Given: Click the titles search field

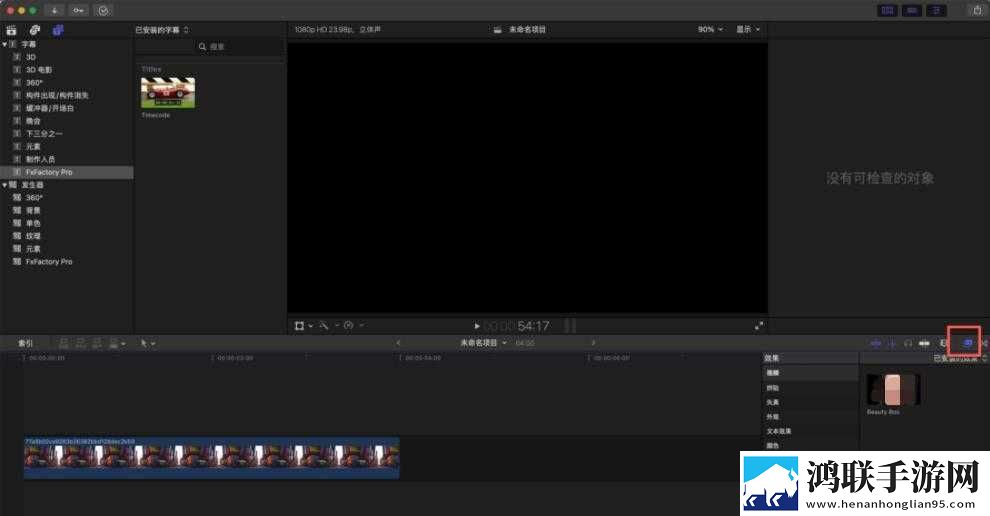Looking at the screenshot, I should (x=210, y=47).
